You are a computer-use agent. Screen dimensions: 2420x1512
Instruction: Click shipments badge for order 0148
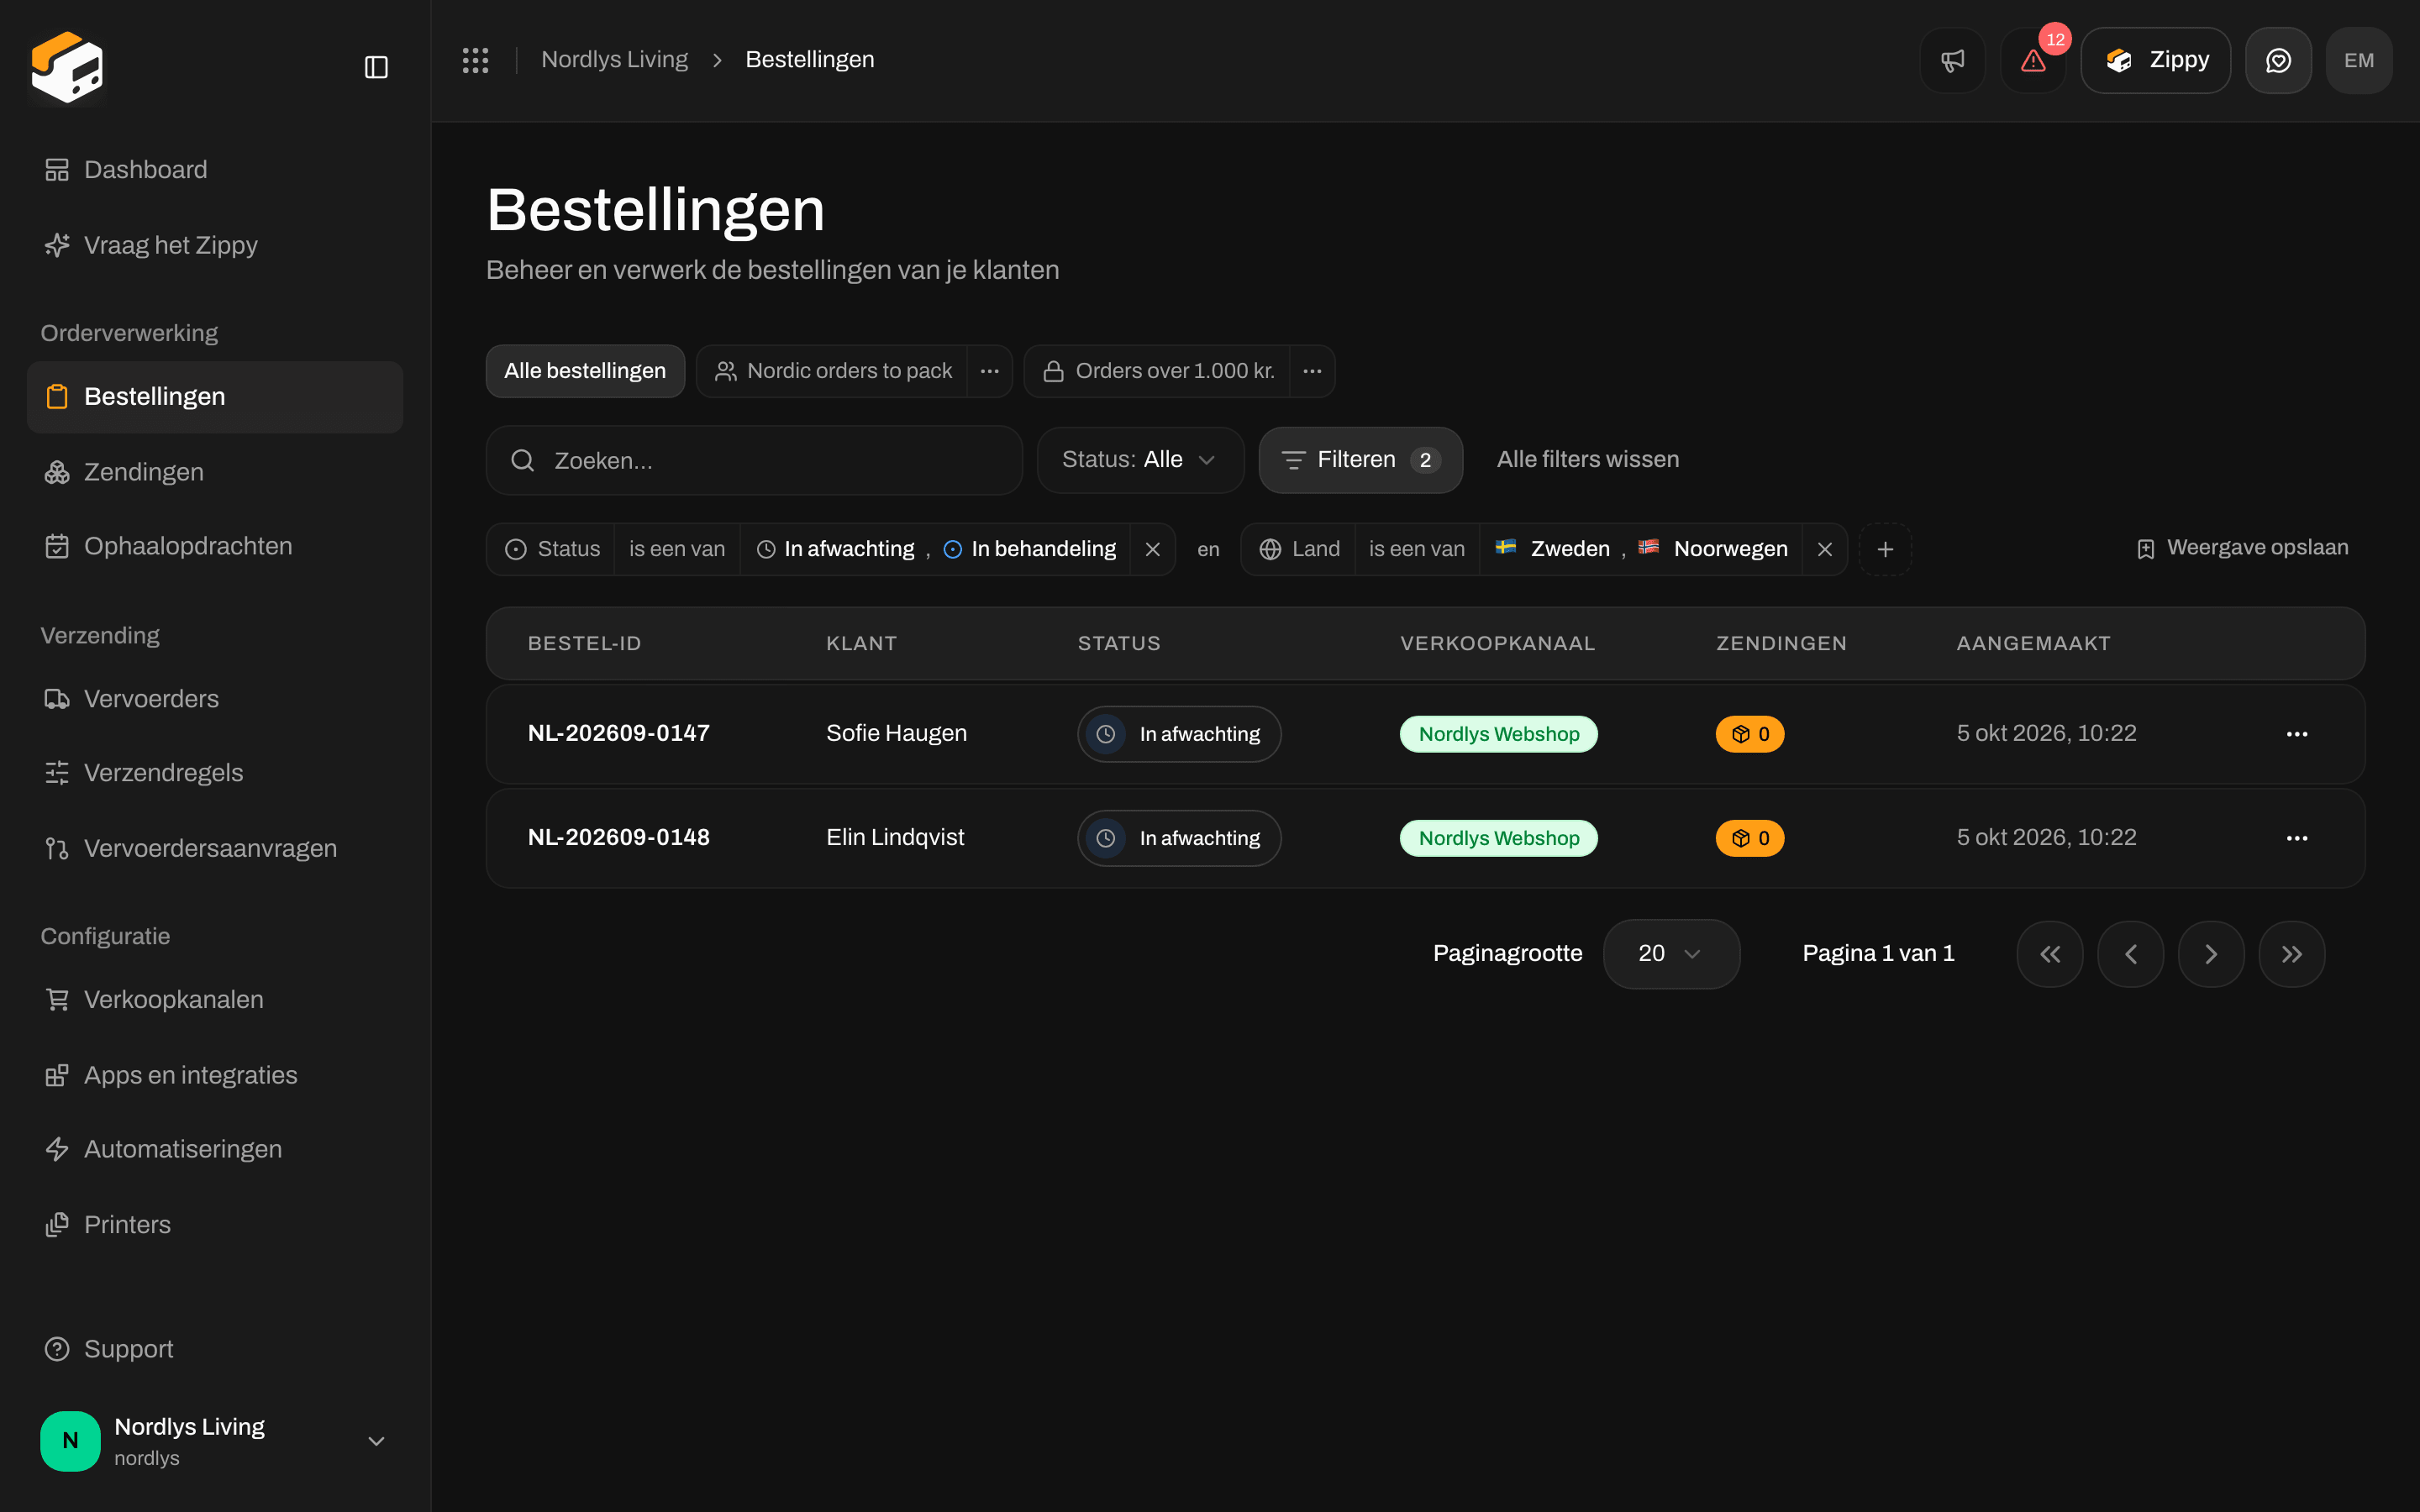(x=1749, y=838)
